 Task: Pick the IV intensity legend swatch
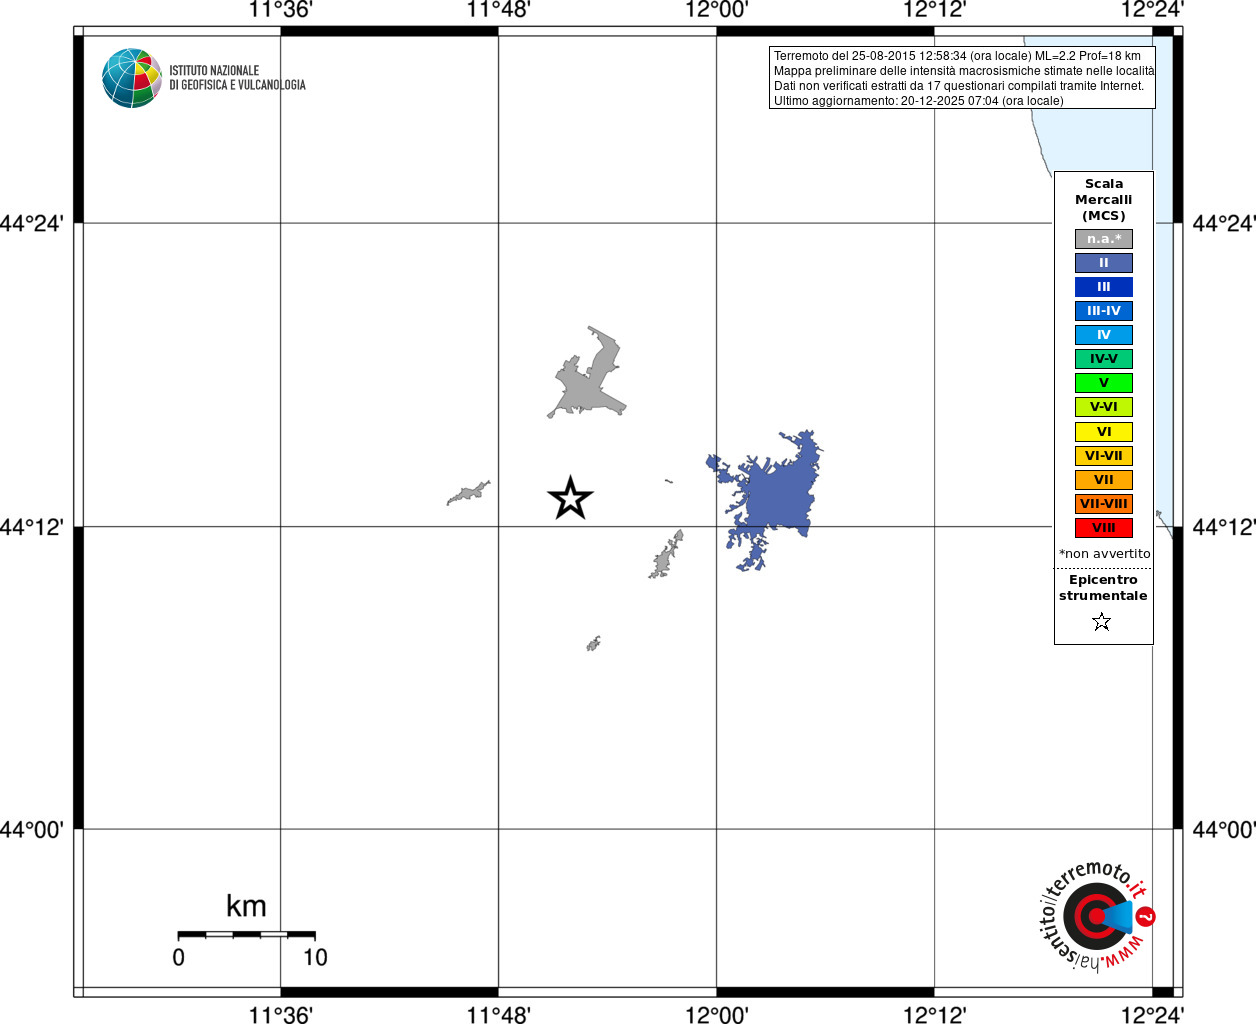pos(1104,335)
